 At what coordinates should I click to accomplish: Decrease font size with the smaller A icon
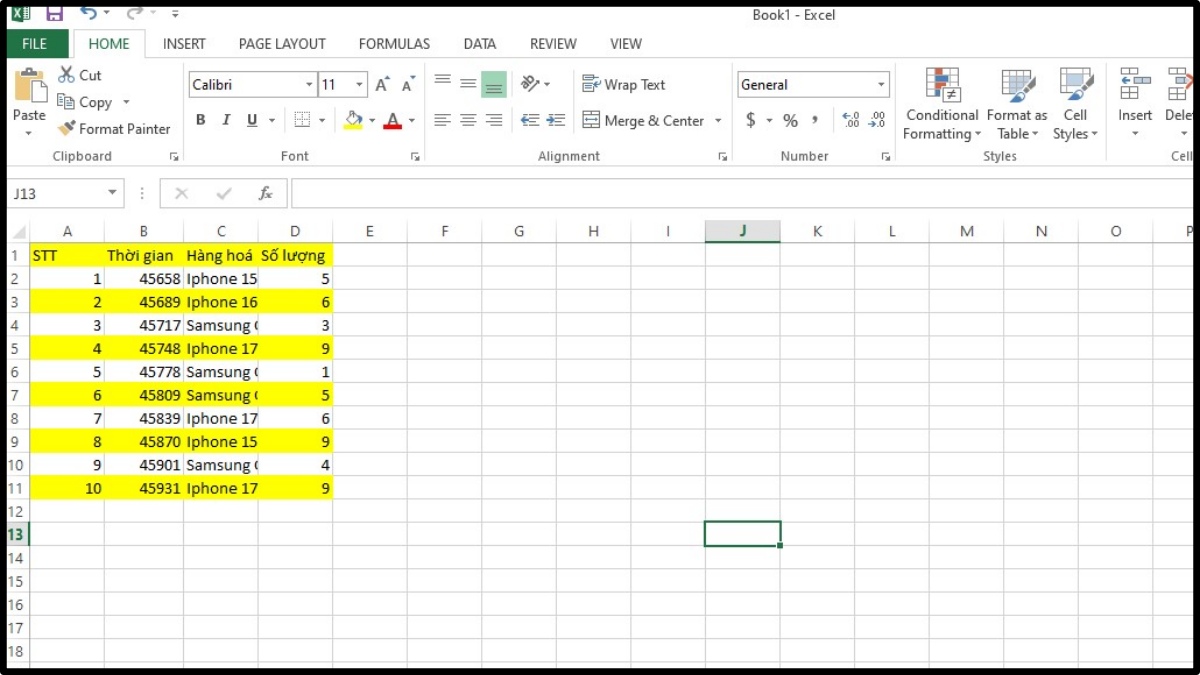[408, 85]
